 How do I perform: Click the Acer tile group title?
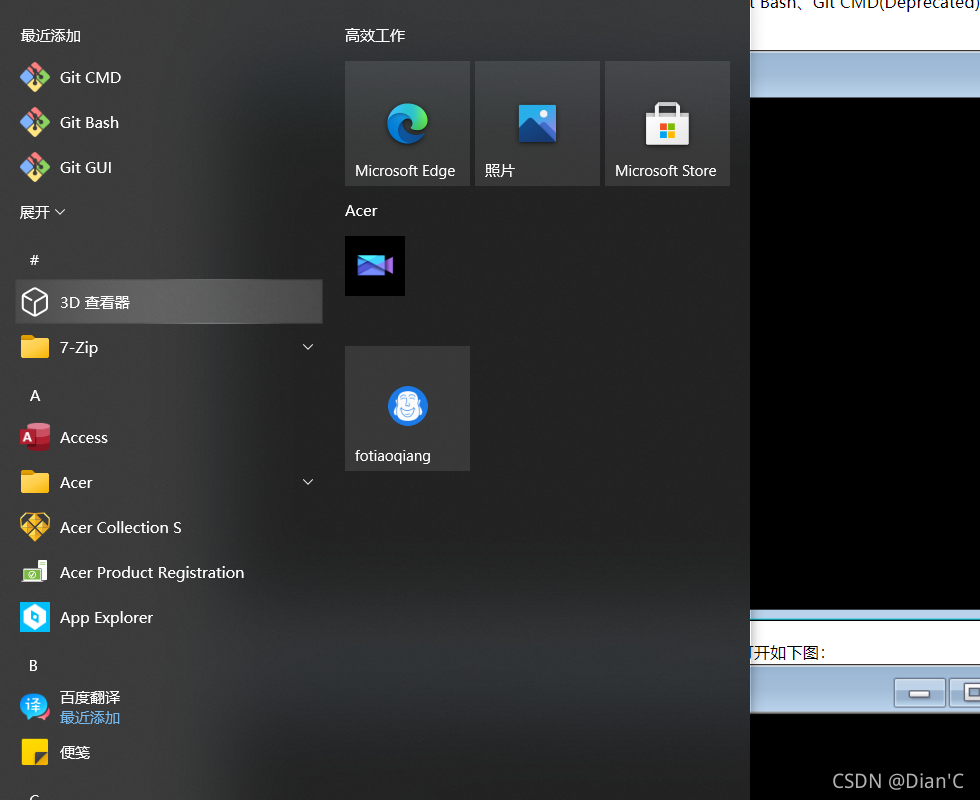361,211
